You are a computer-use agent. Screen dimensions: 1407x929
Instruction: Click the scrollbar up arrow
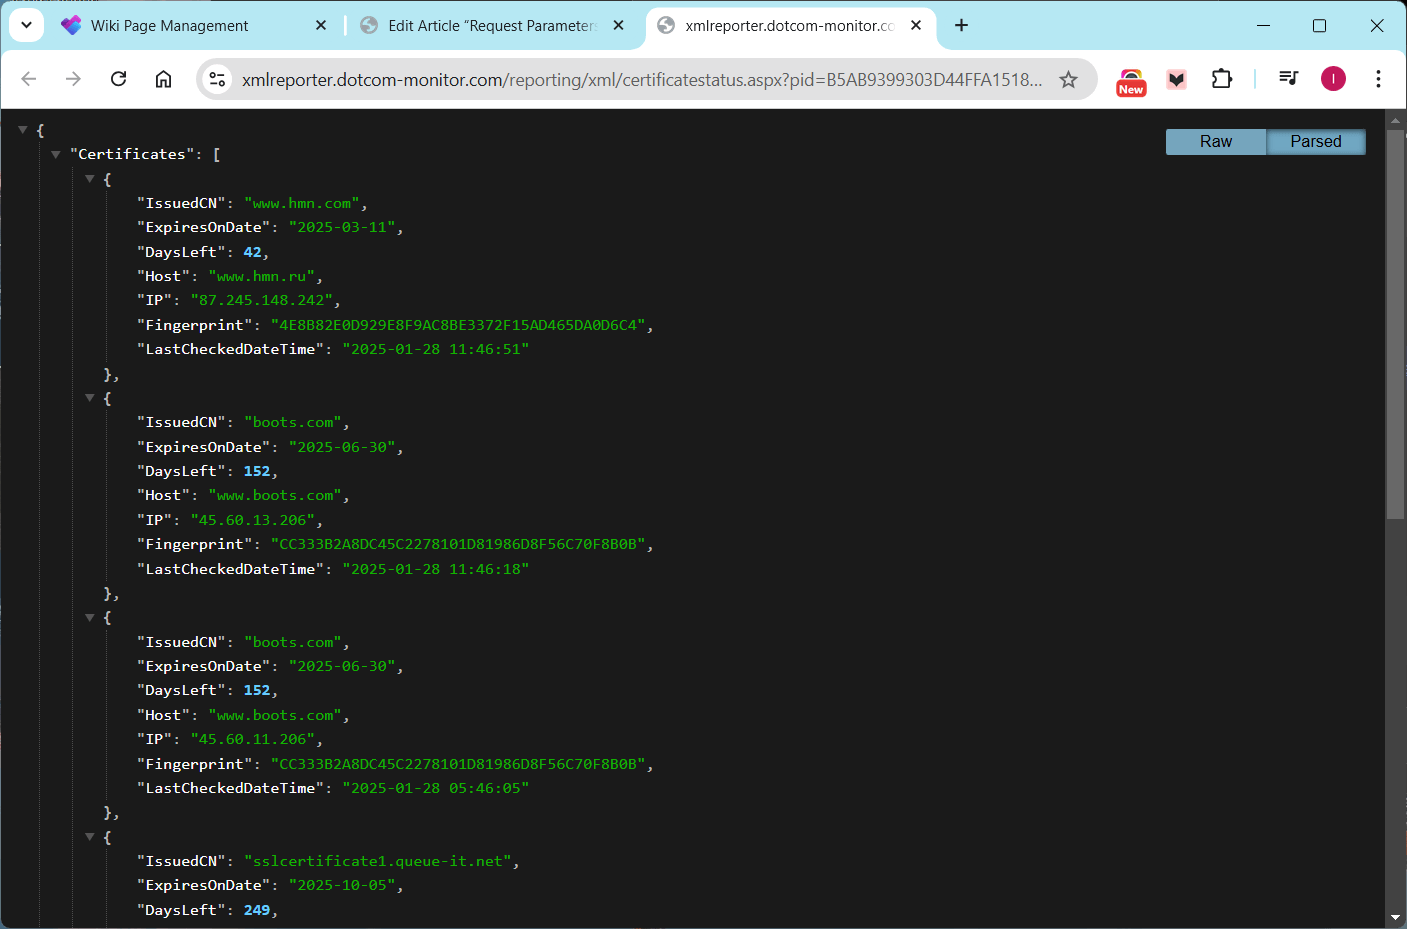(x=1395, y=120)
